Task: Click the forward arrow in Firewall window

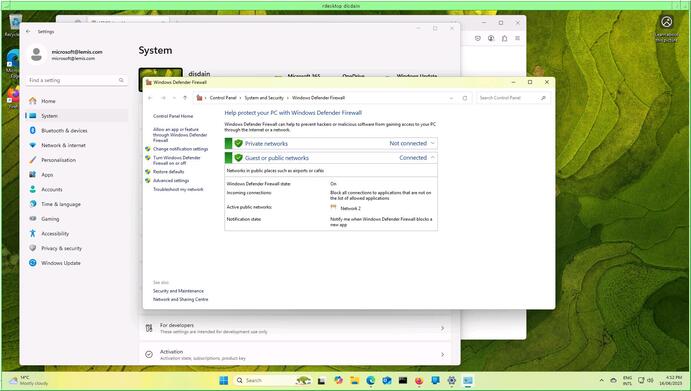Action: 163,98
